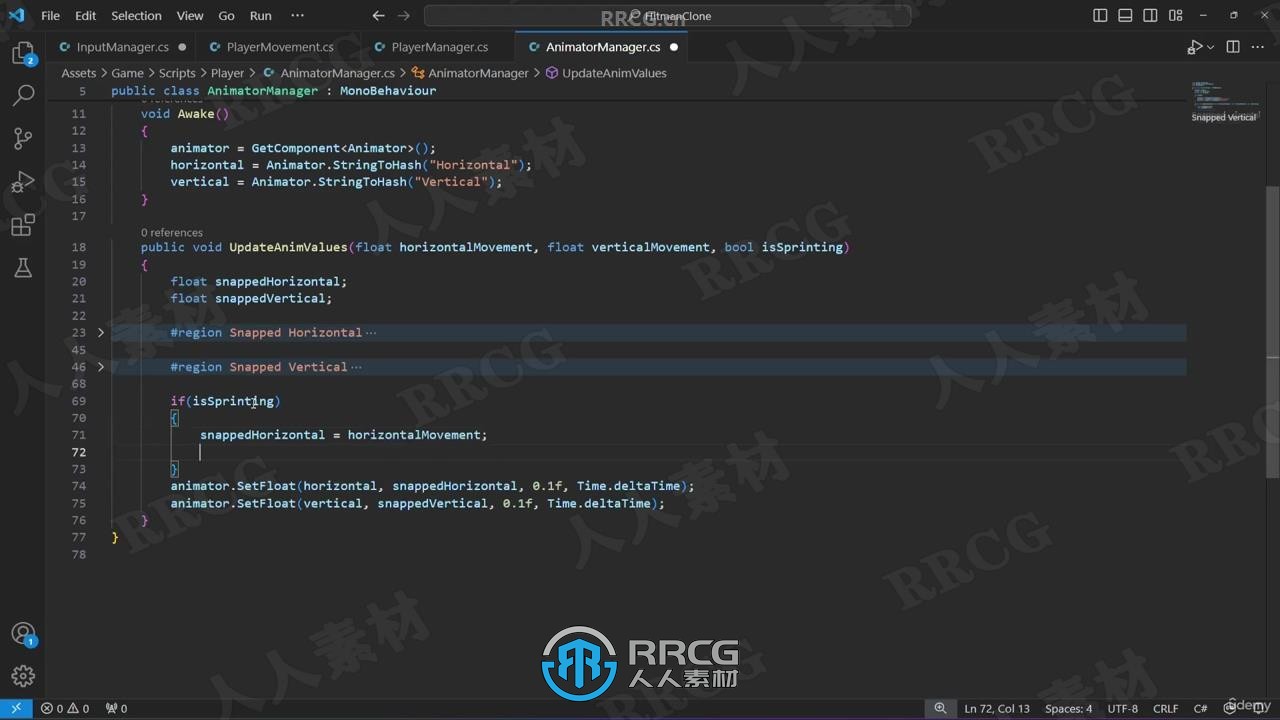Toggle primary side bar layout icon
Image resolution: width=1280 pixels, height=720 pixels.
pyautogui.click(x=1100, y=16)
